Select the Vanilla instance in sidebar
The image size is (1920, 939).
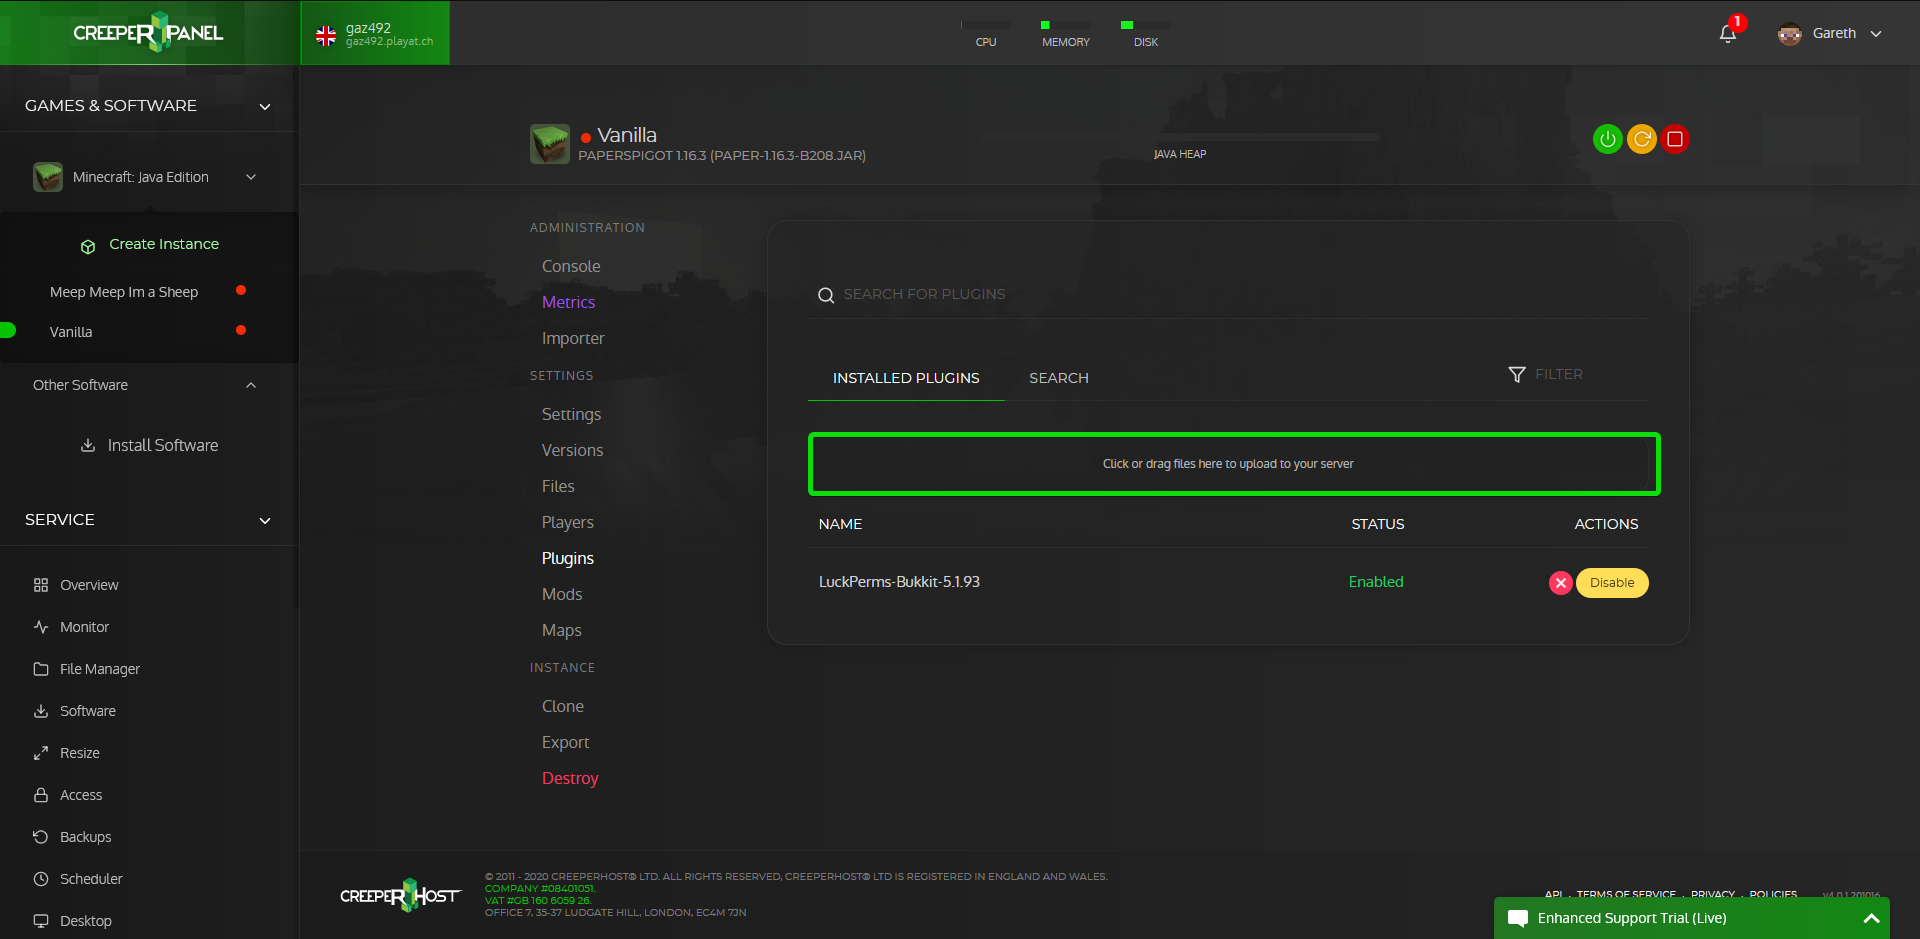pyautogui.click(x=71, y=332)
